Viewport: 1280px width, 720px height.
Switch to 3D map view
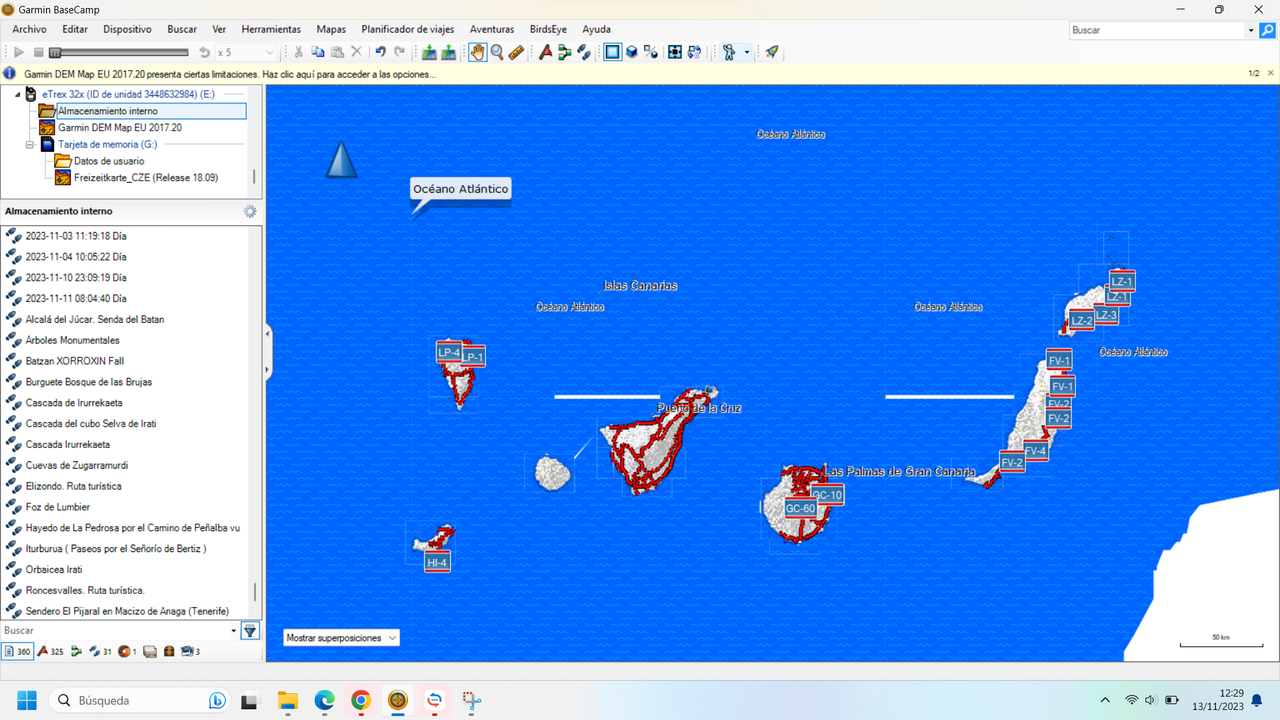point(632,52)
